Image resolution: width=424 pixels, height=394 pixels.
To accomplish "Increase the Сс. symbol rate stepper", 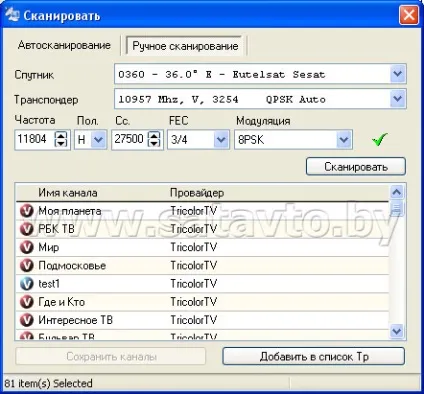I will click(154, 135).
